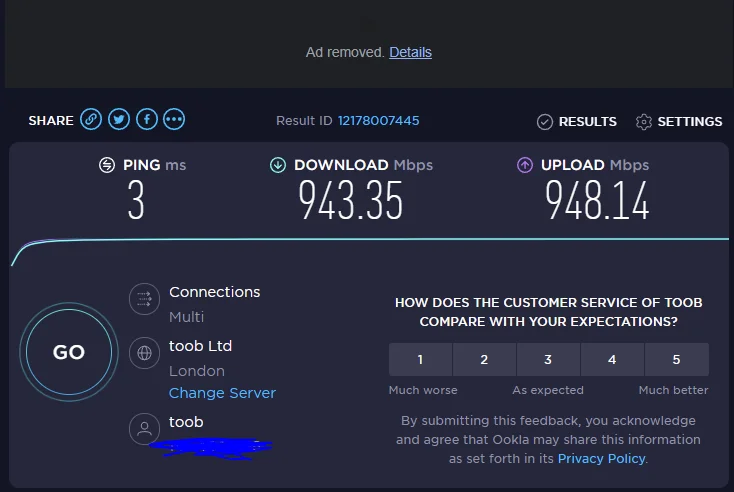This screenshot has width=734, height=492.
Task: Click the globe server icon
Action: point(145,352)
